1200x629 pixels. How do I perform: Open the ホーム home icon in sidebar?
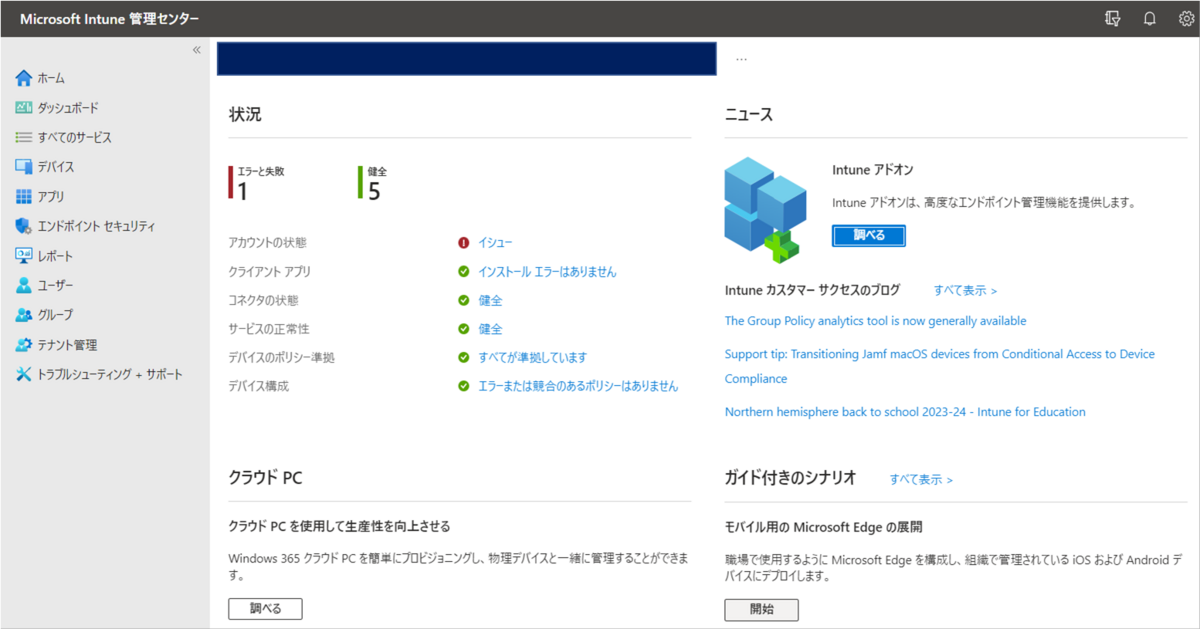coord(24,78)
